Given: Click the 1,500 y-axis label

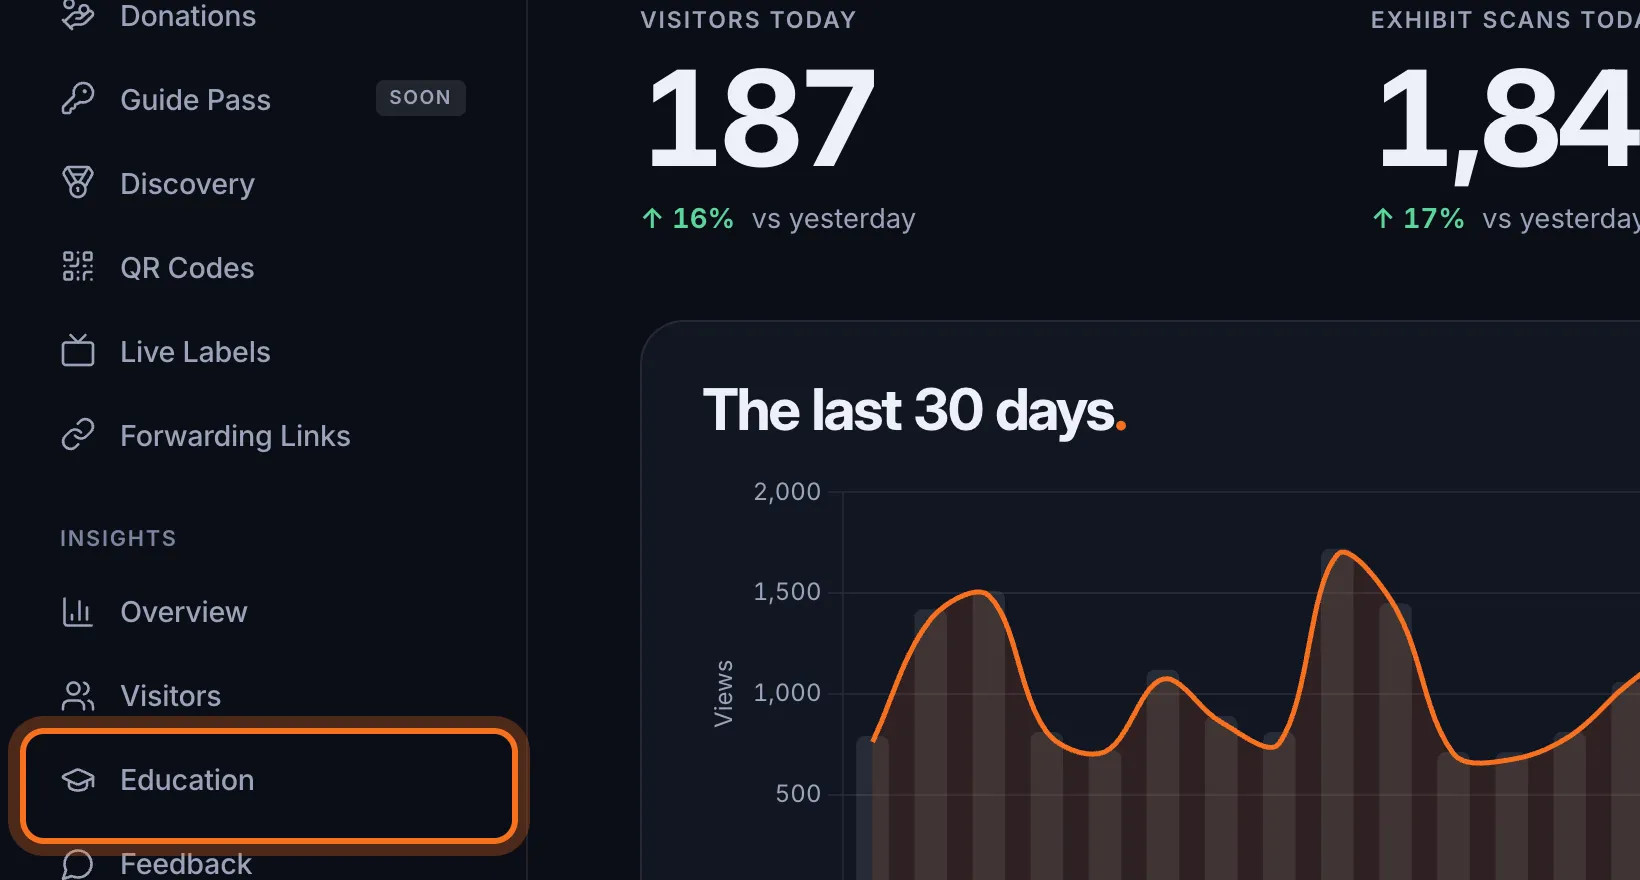Looking at the screenshot, I should pyautogui.click(x=787, y=592).
